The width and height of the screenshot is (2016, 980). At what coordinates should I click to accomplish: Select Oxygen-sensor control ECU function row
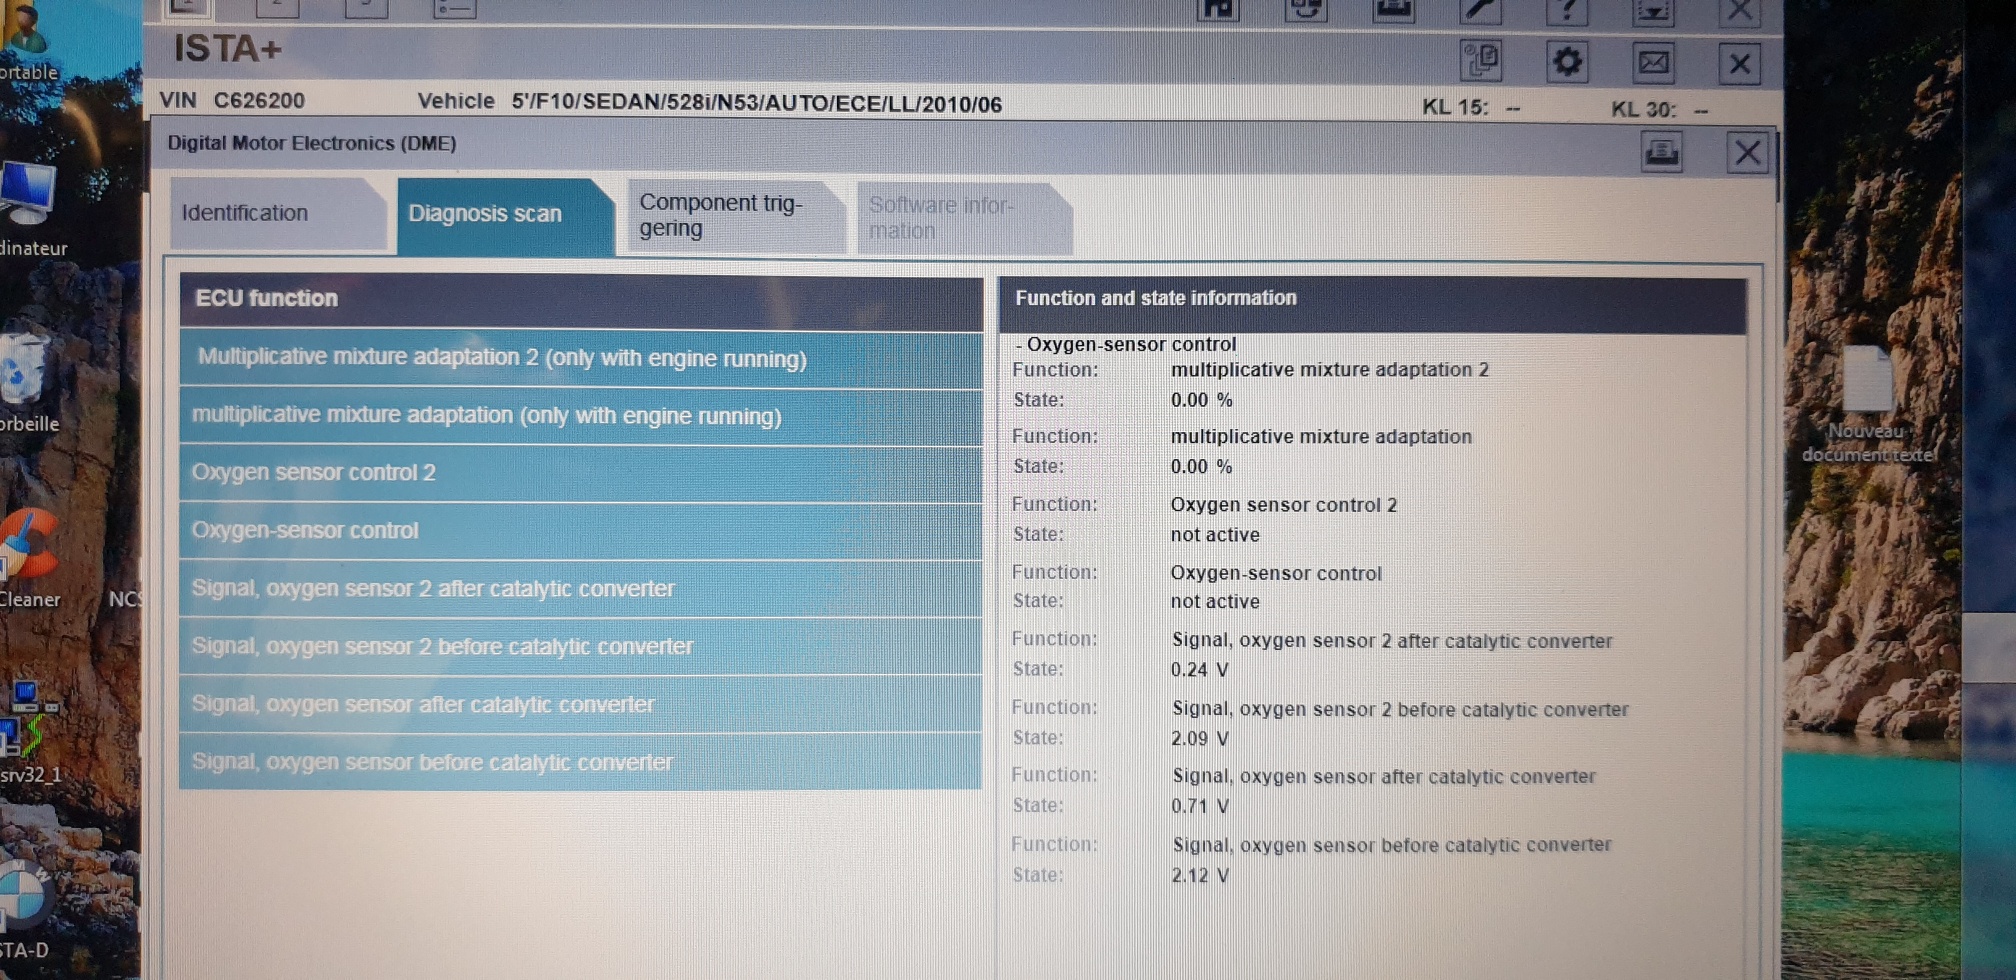click(x=580, y=531)
